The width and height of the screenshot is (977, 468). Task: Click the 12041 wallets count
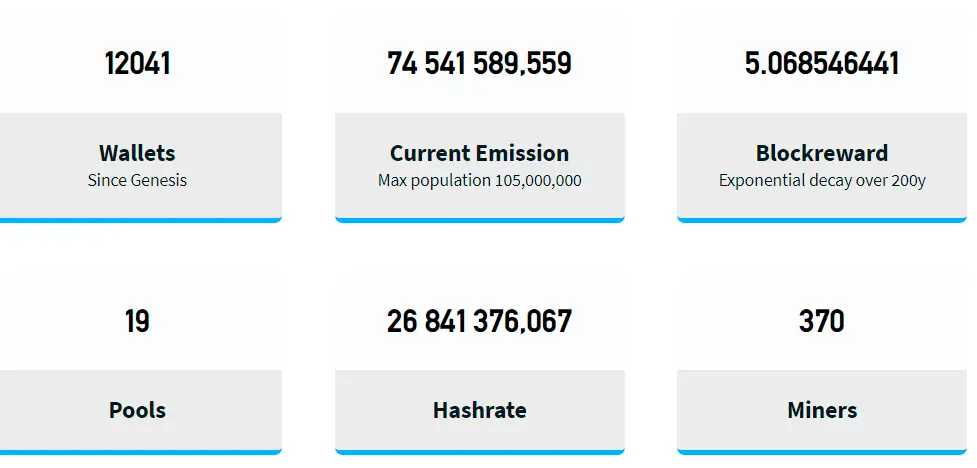tap(137, 64)
